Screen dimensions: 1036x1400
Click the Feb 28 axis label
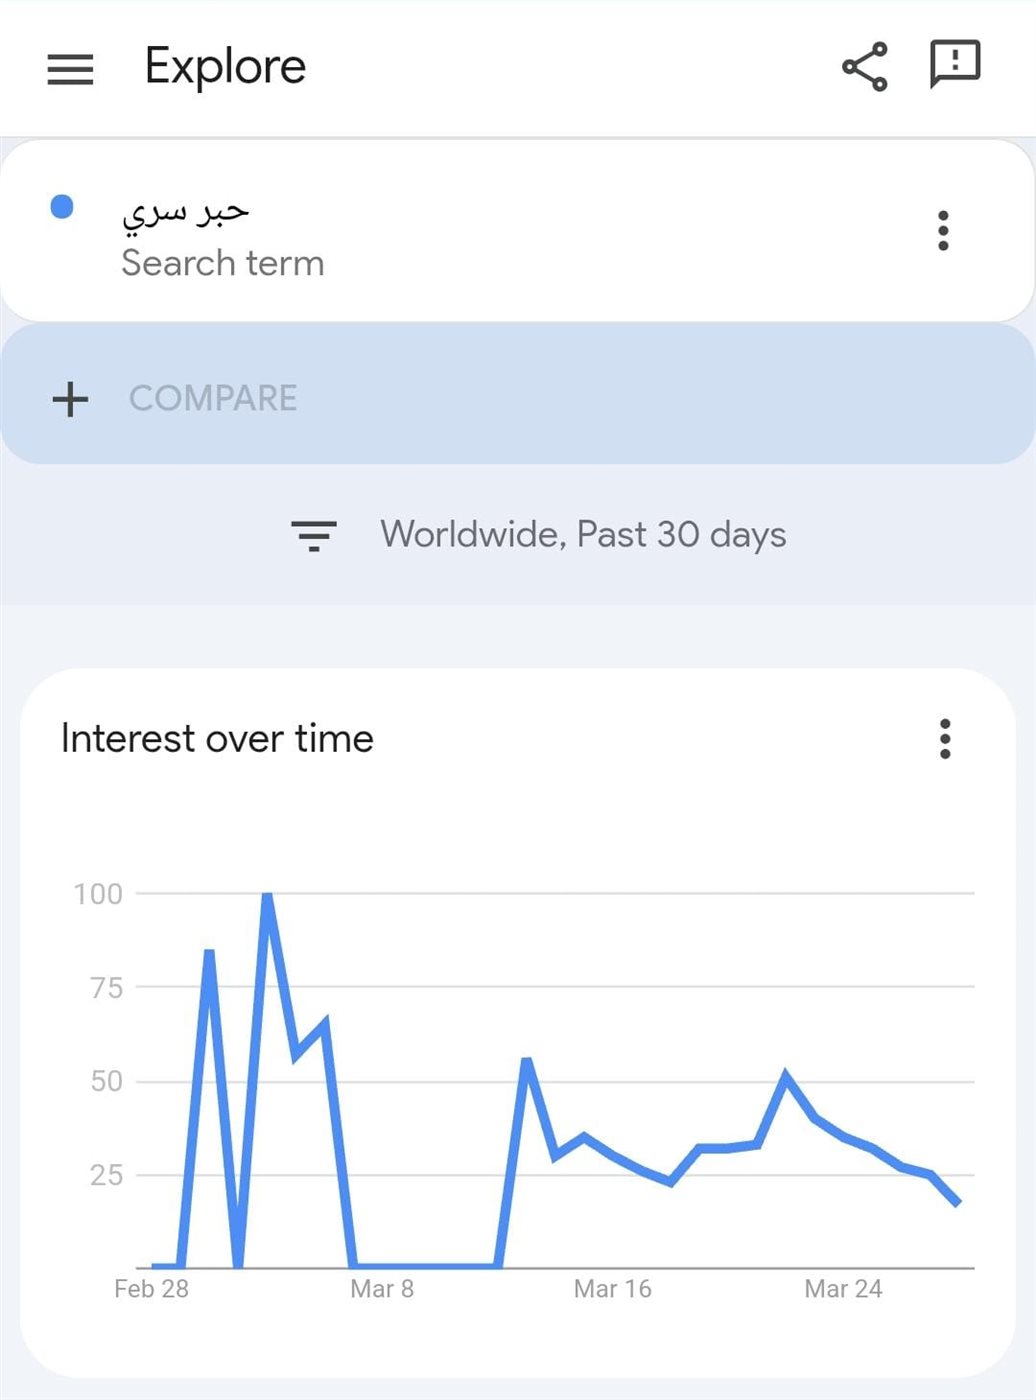coord(151,1289)
